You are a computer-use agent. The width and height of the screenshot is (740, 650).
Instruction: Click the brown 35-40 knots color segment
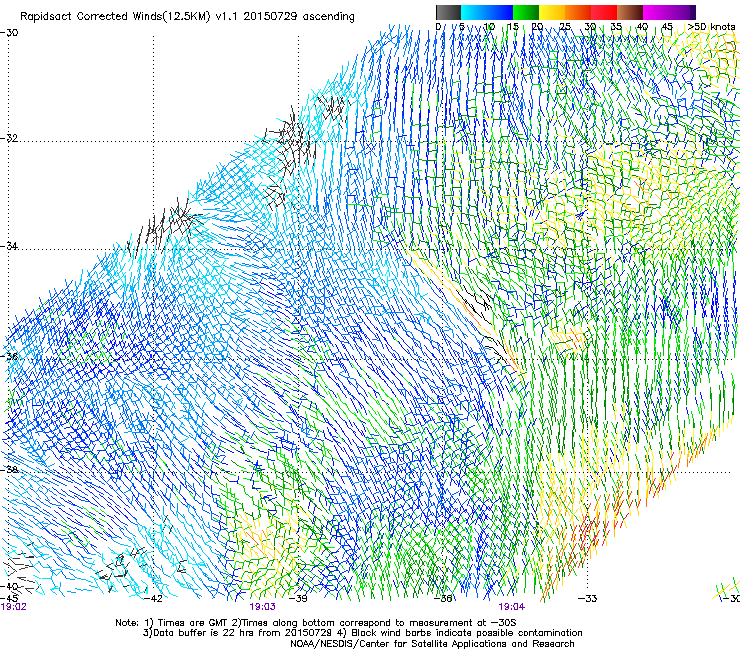tap(630, 12)
